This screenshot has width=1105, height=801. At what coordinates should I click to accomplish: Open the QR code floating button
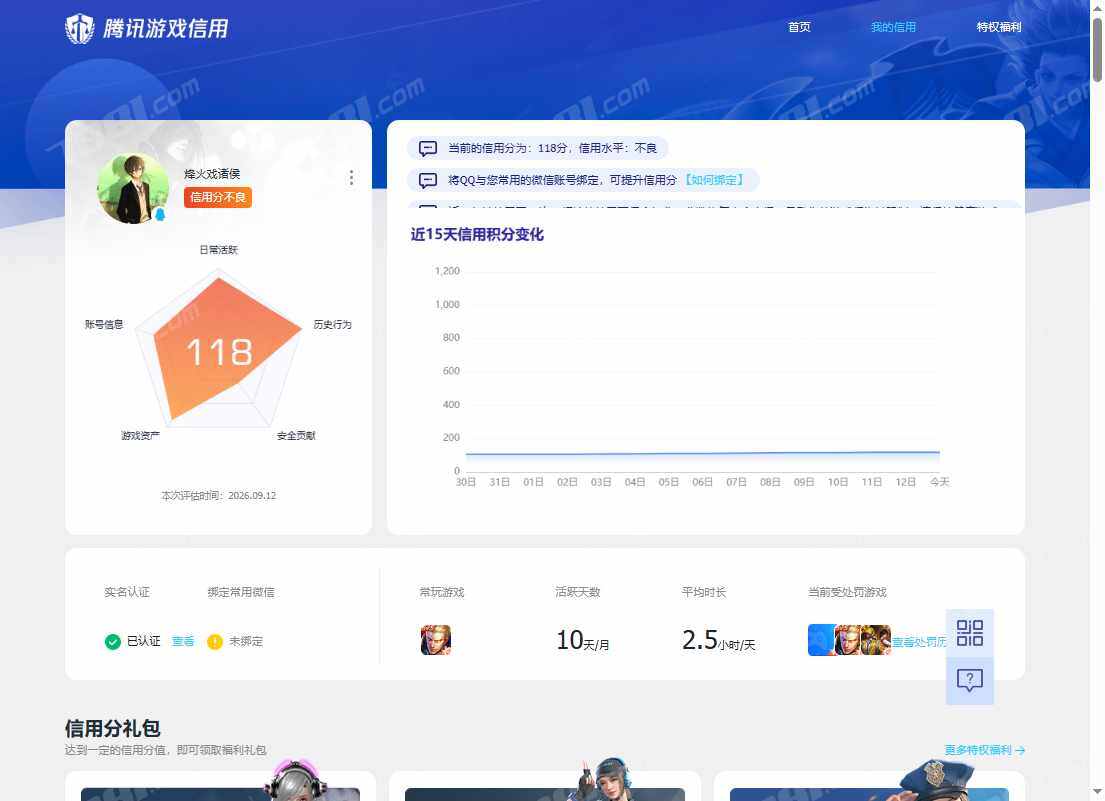click(x=970, y=633)
